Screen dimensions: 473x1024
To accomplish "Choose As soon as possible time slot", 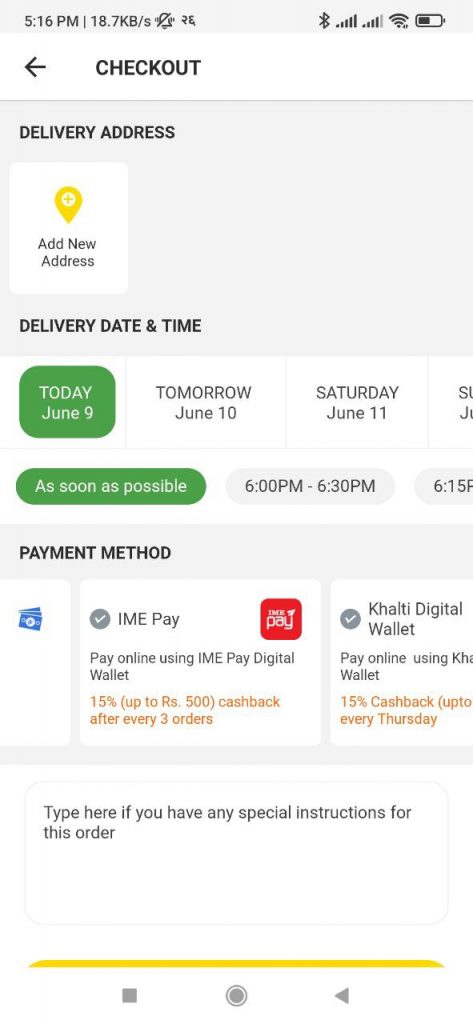I will point(111,487).
